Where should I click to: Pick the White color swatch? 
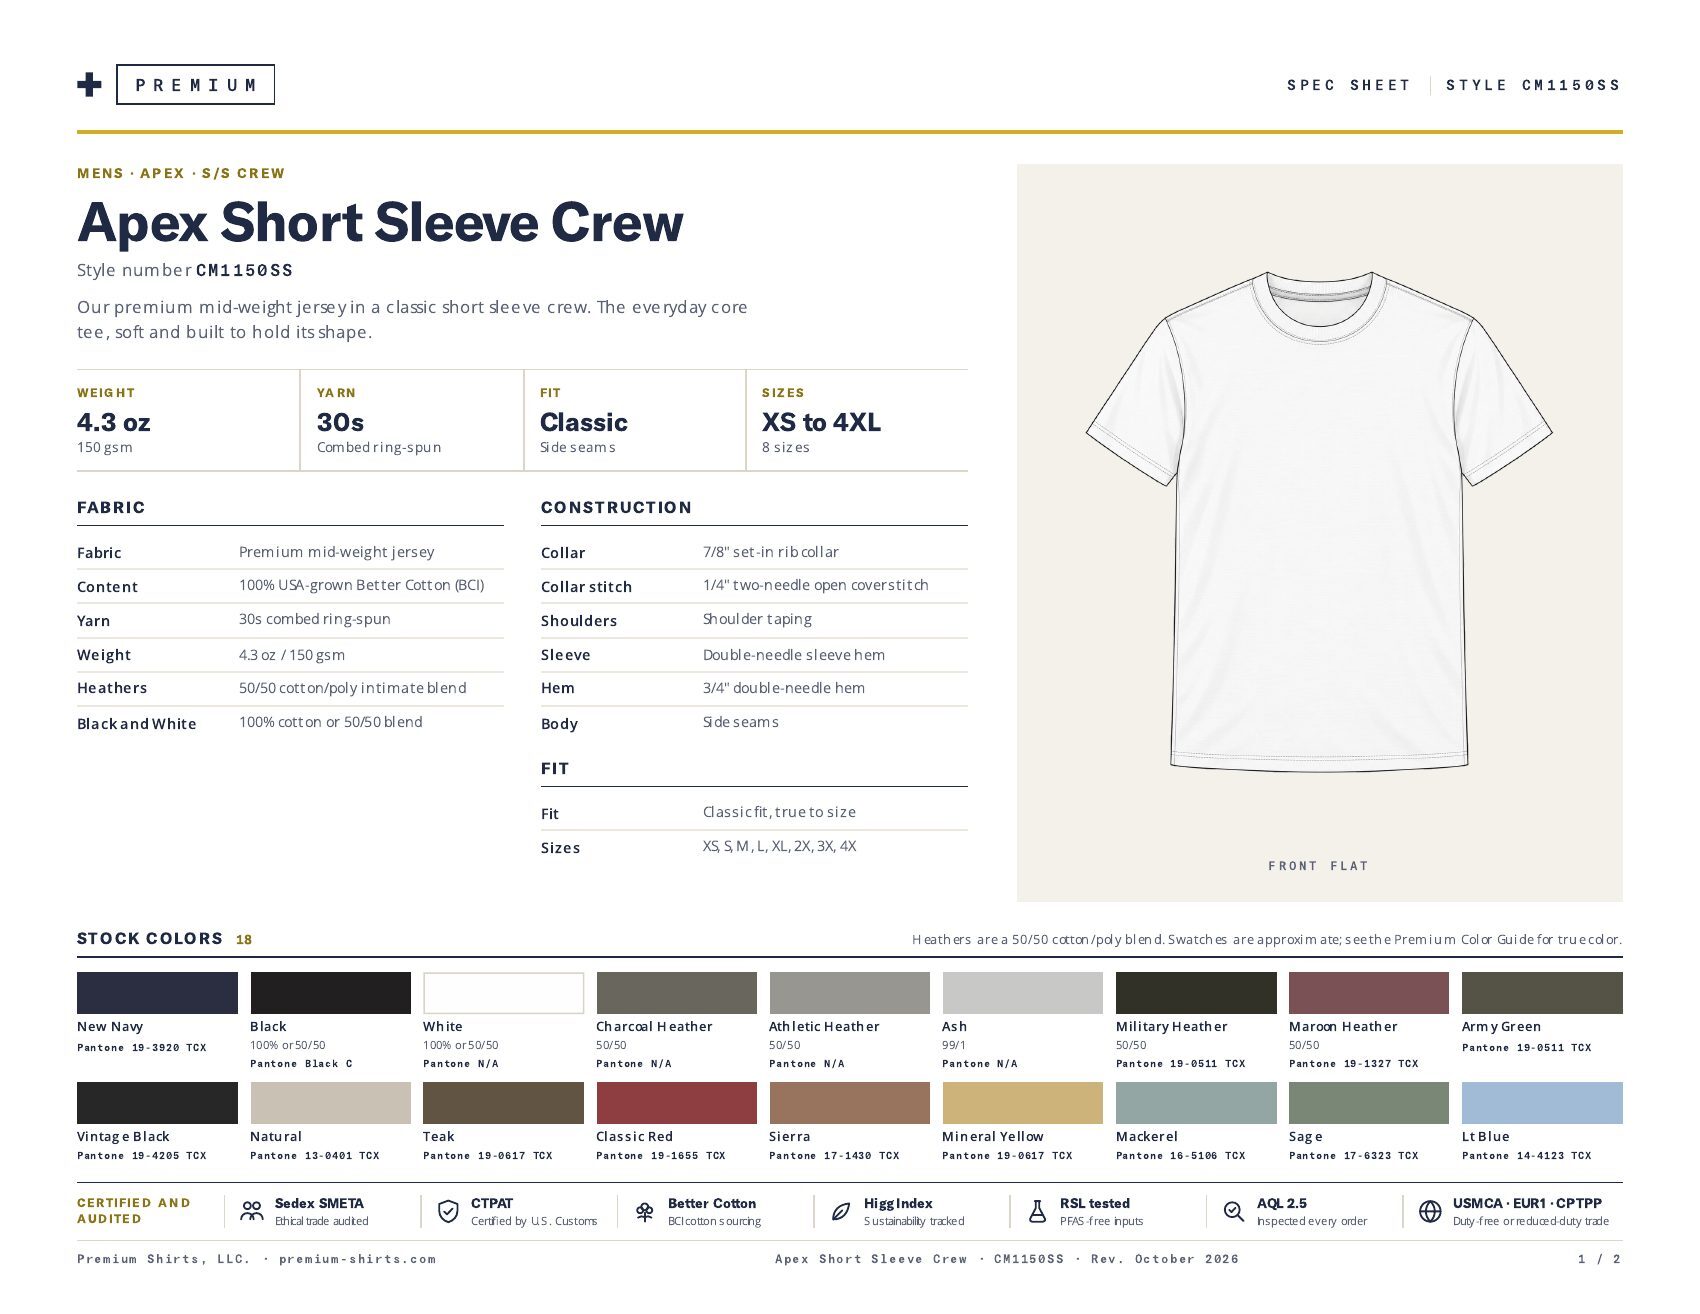(503, 993)
